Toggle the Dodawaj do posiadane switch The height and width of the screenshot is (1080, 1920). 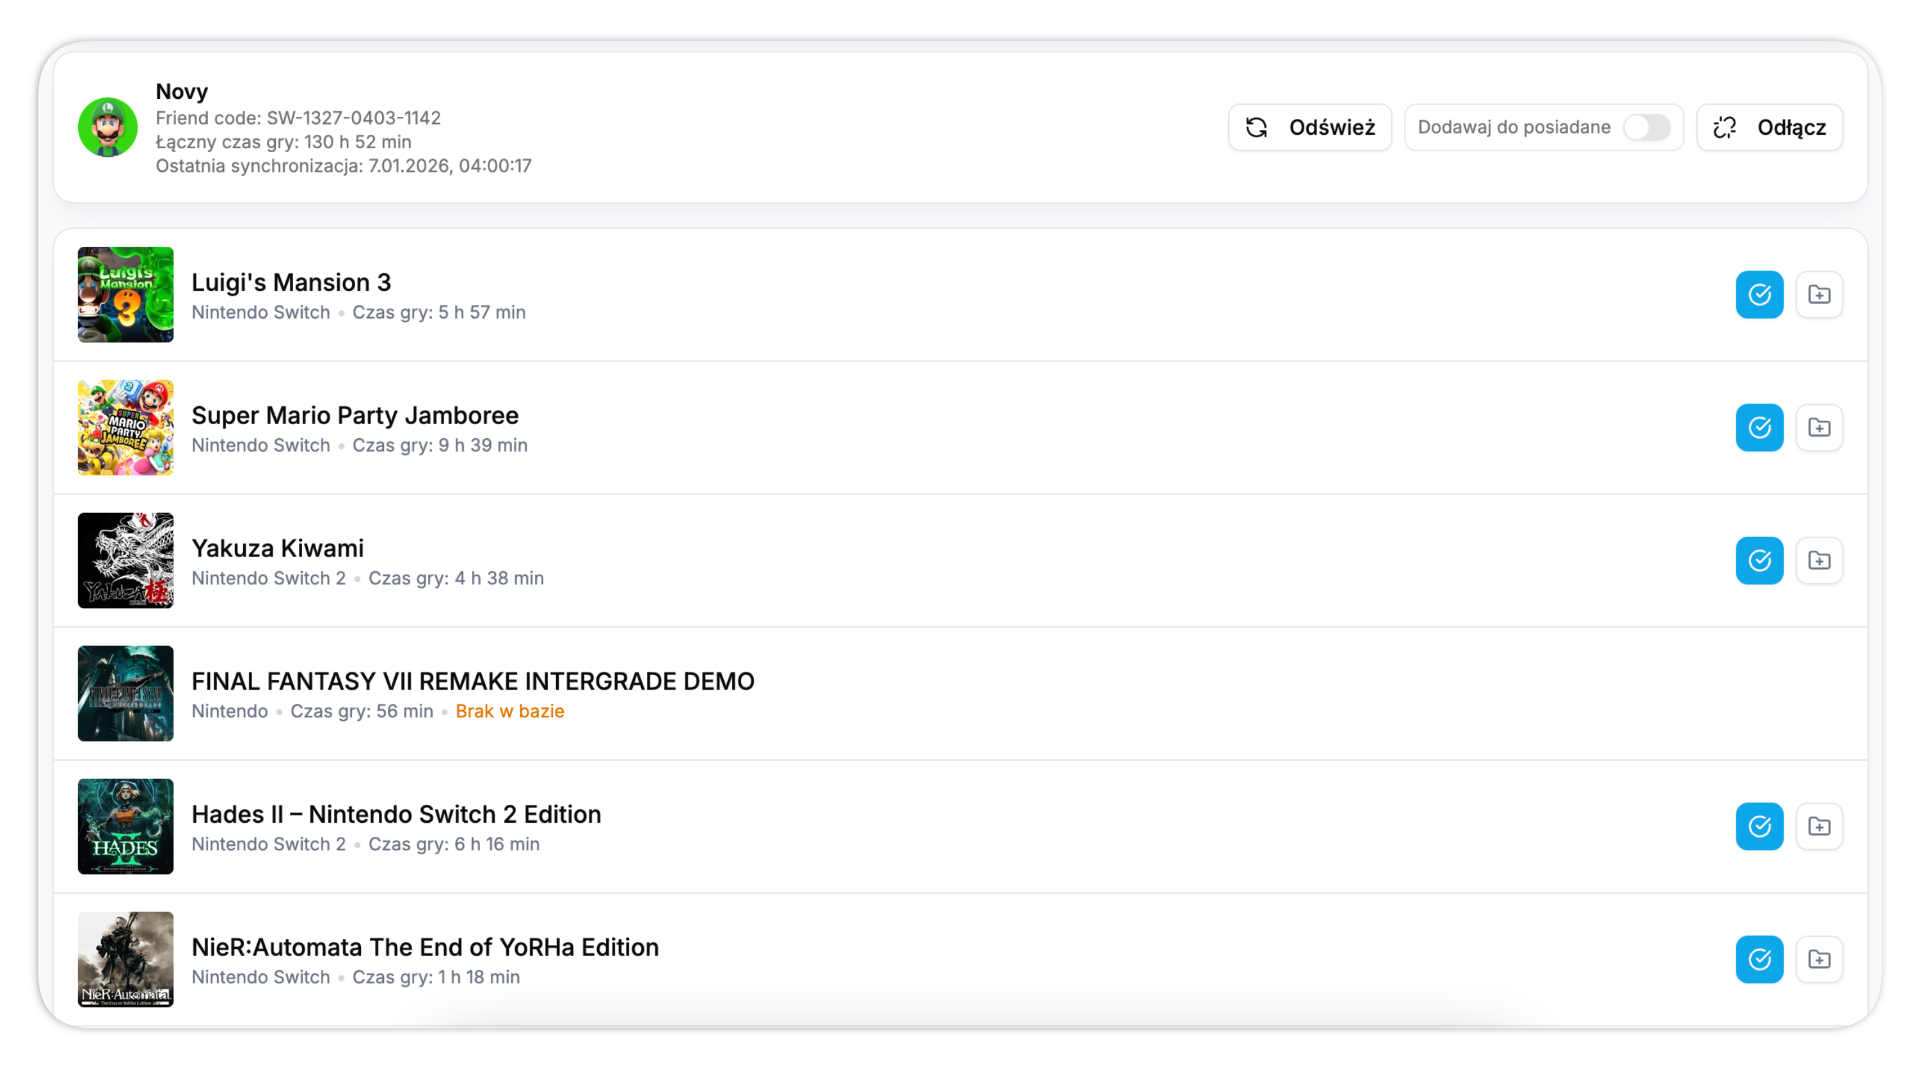point(1646,128)
